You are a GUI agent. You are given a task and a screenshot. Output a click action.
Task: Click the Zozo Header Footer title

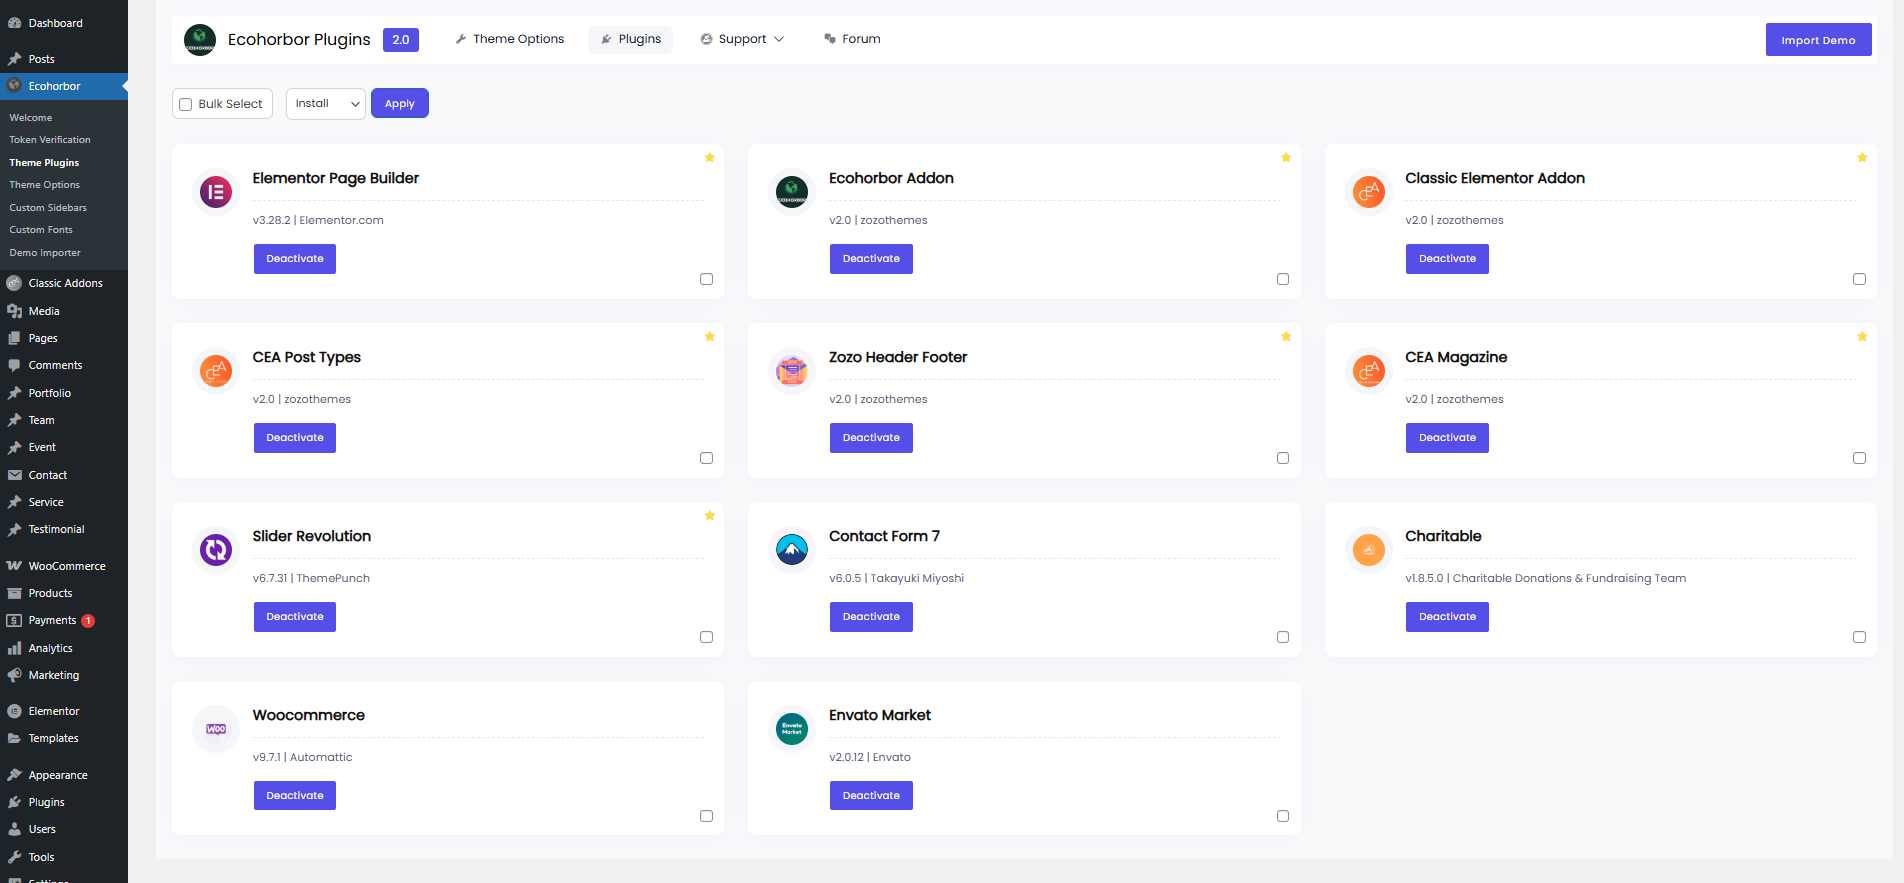(x=898, y=357)
